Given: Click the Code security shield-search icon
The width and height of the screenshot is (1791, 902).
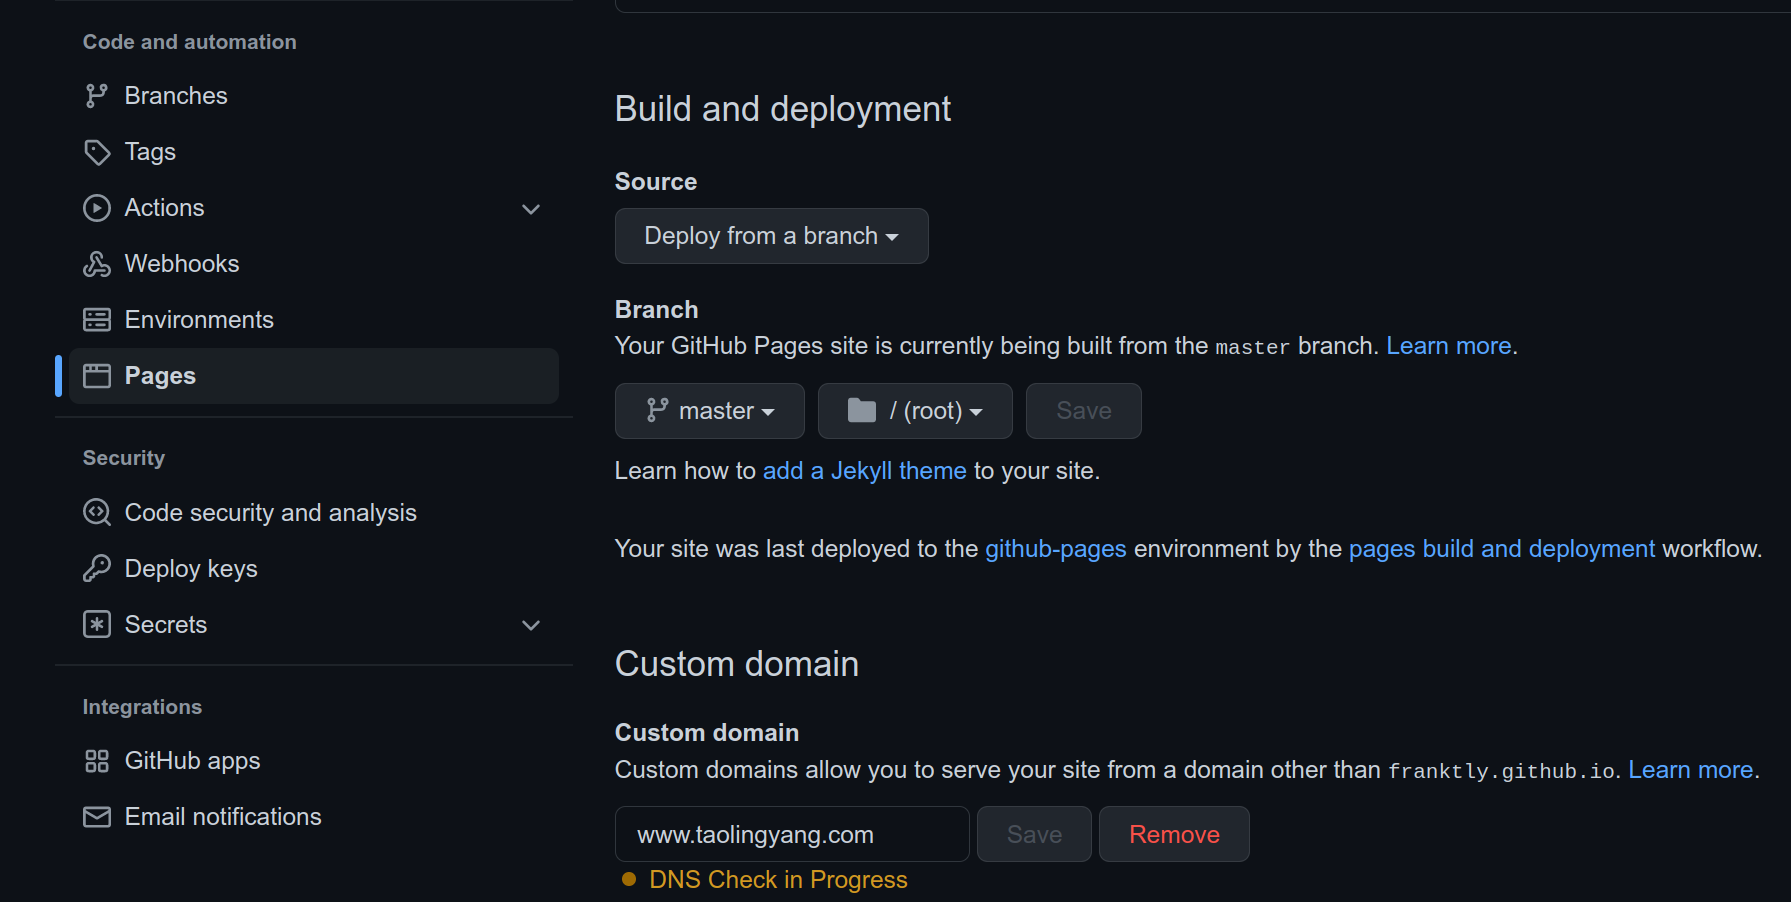Looking at the screenshot, I should pyautogui.click(x=96, y=513).
